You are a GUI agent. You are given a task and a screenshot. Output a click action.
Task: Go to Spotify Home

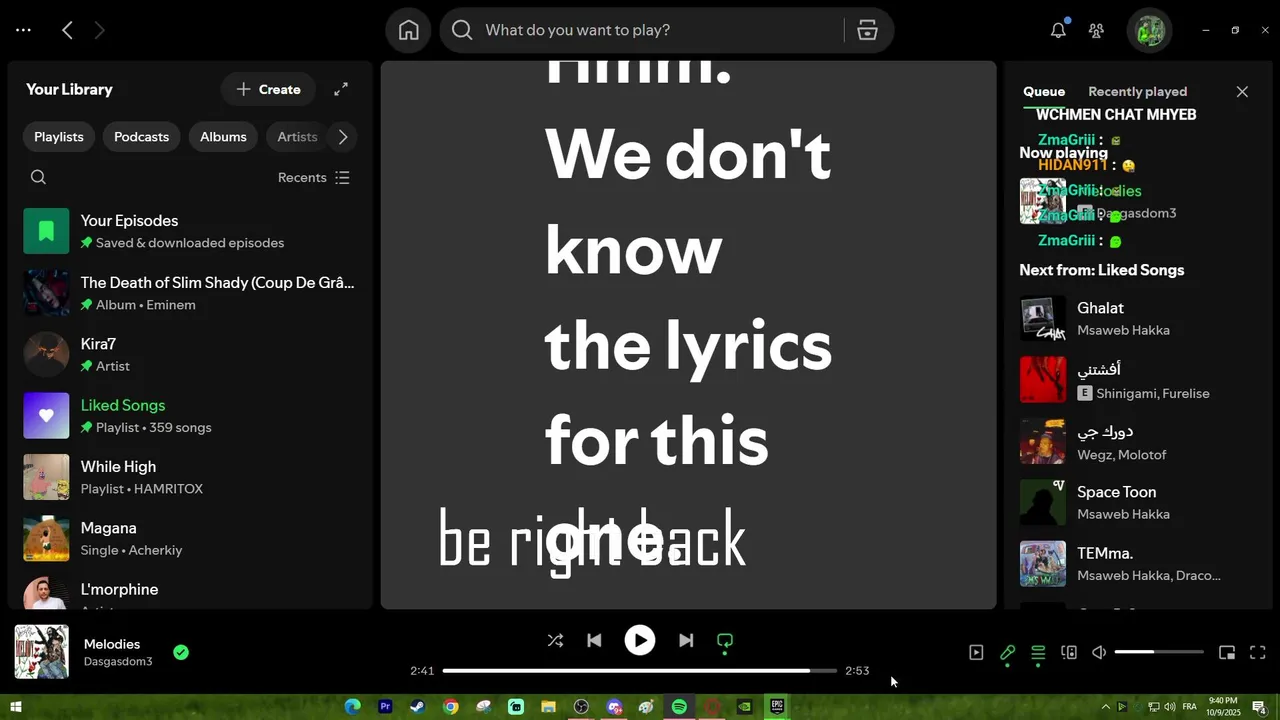(408, 30)
